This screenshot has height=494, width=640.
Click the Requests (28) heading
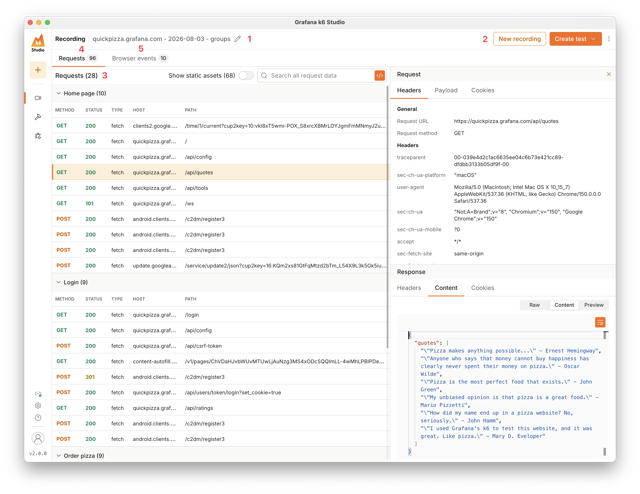76,76
